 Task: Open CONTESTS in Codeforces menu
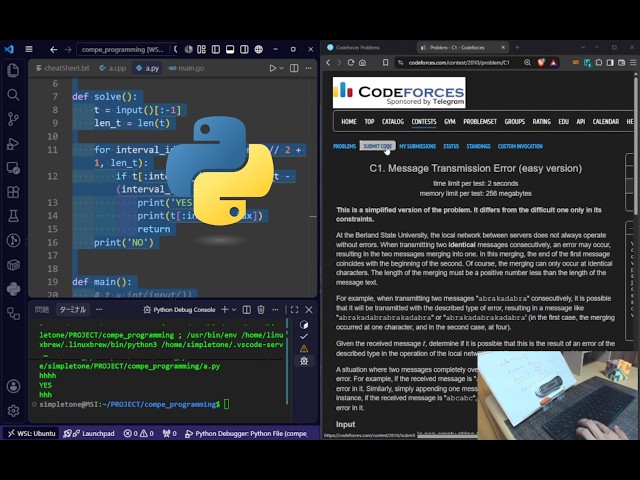(424, 122)
